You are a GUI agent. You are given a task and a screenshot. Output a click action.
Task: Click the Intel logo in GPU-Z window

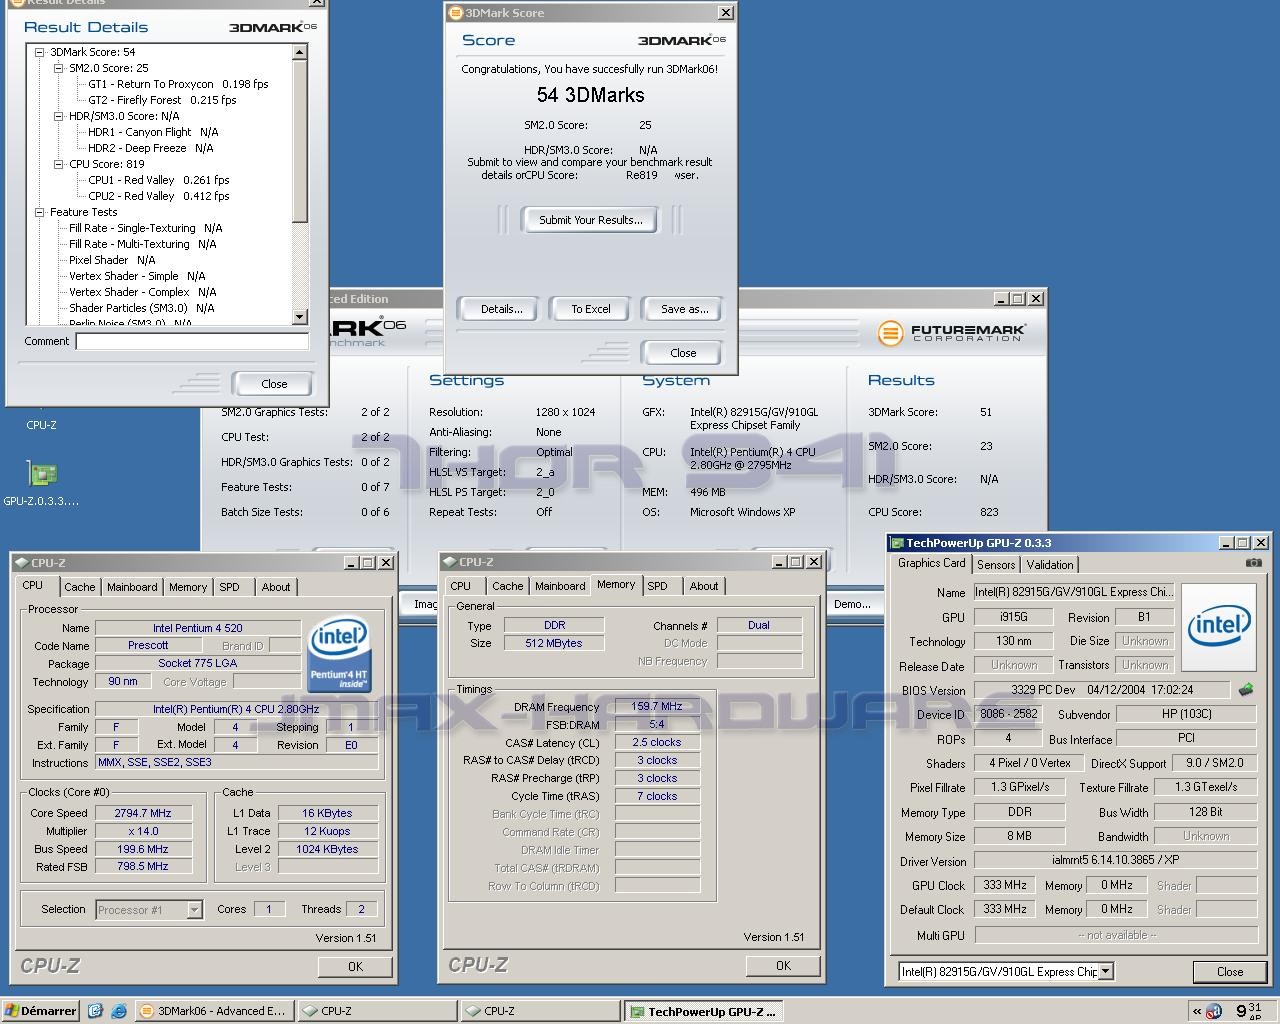click(1219, 626)
